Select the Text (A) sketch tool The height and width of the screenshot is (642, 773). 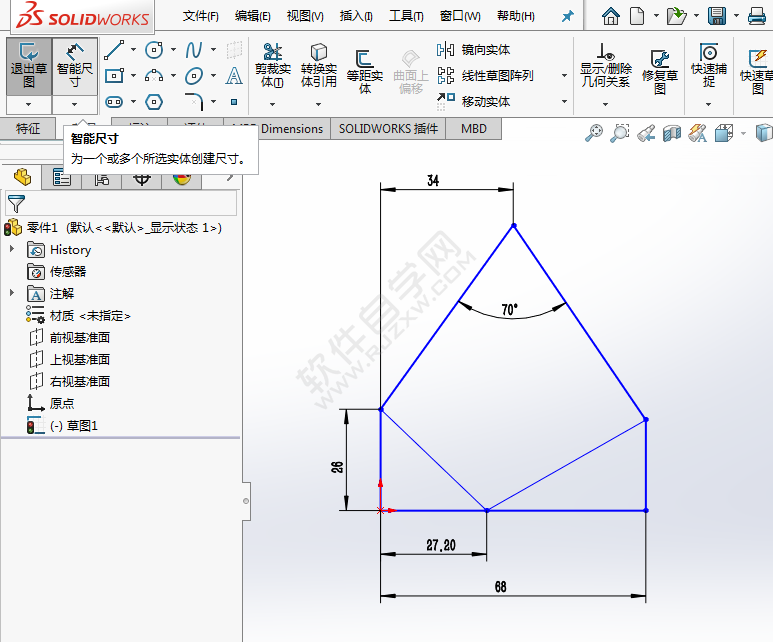[x=234, y=76]
